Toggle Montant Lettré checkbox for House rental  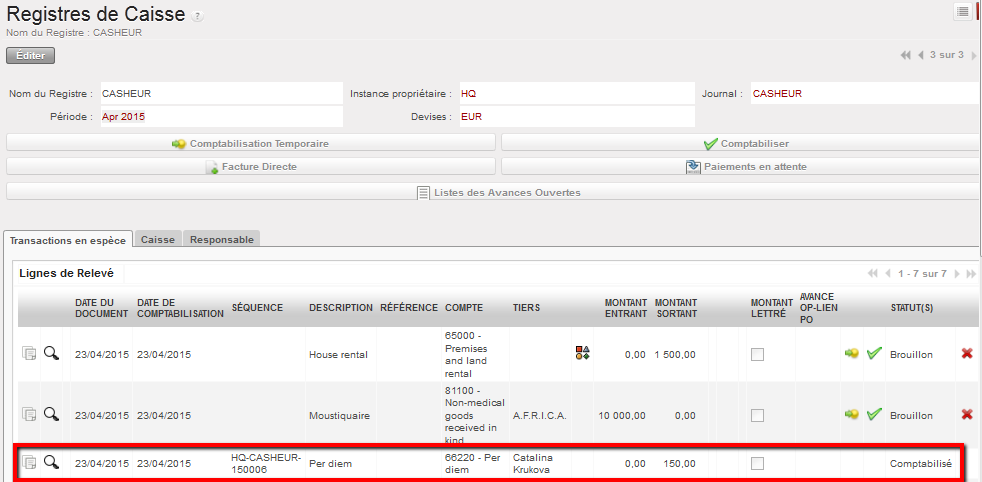point(757,354)
